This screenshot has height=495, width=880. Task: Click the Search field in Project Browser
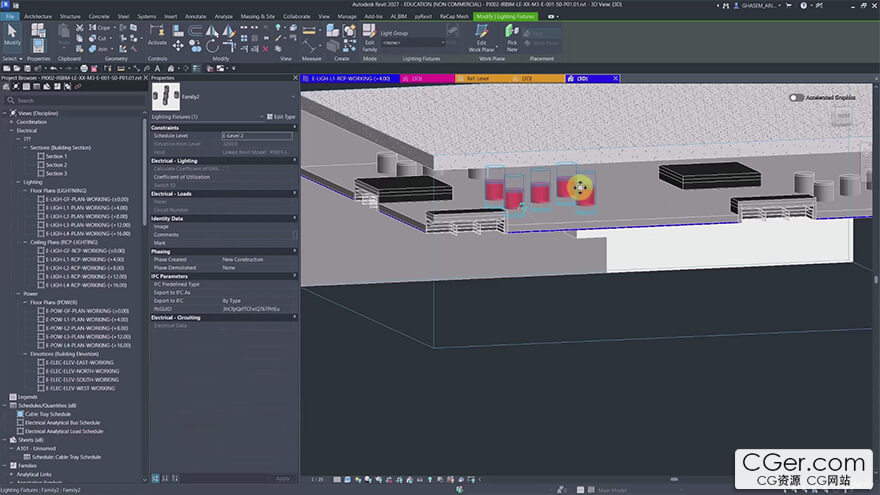(75, 100)
